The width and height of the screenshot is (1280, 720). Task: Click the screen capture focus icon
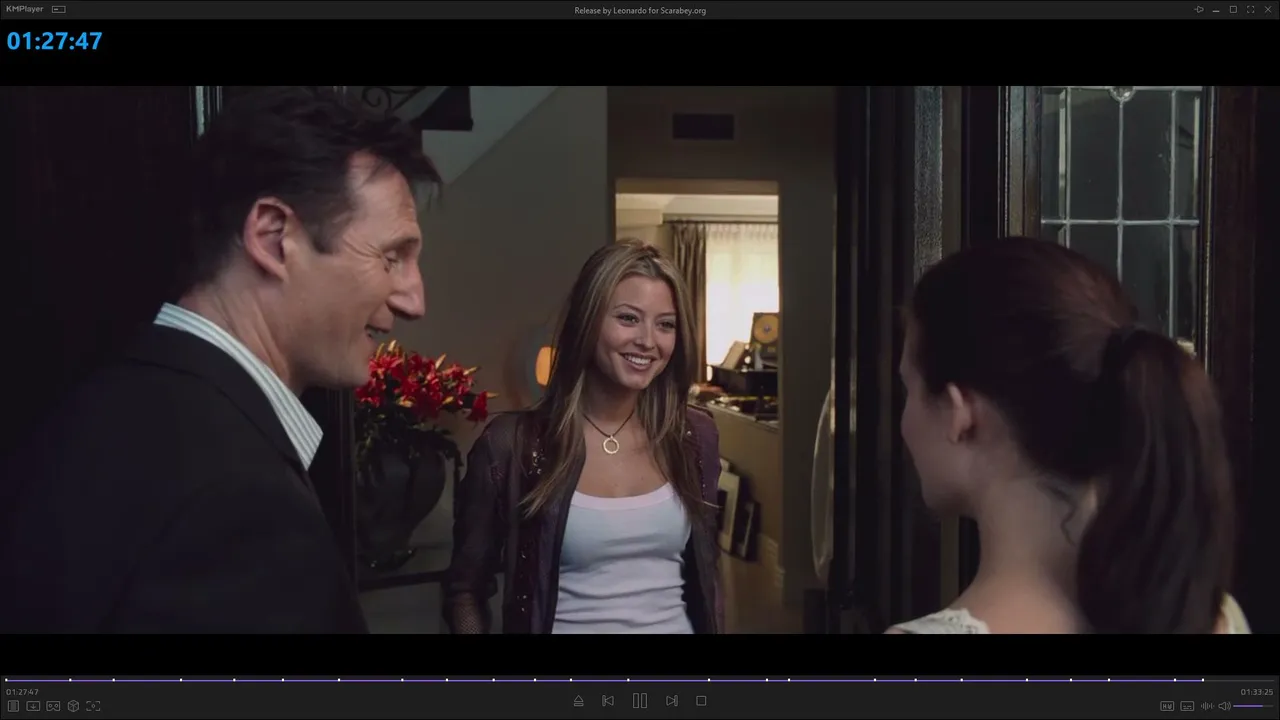tap(93, 706)
